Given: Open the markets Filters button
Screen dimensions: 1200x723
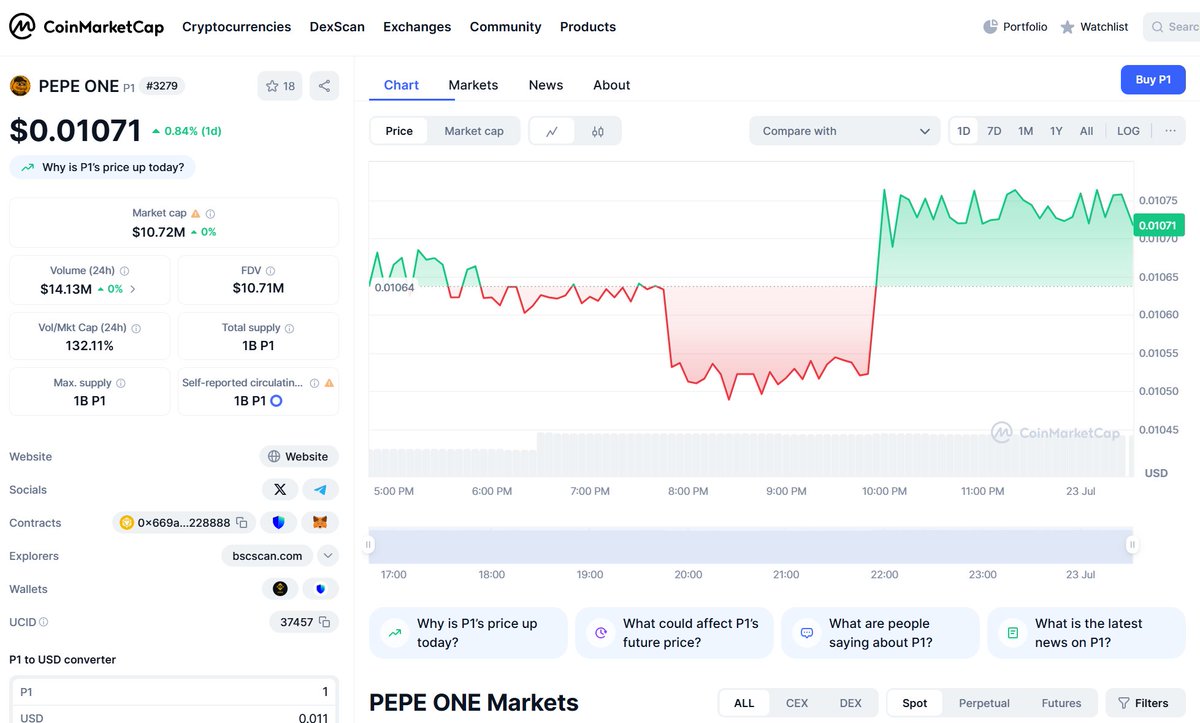Looking at the screenshot, I should click(x=1143, y=703).
